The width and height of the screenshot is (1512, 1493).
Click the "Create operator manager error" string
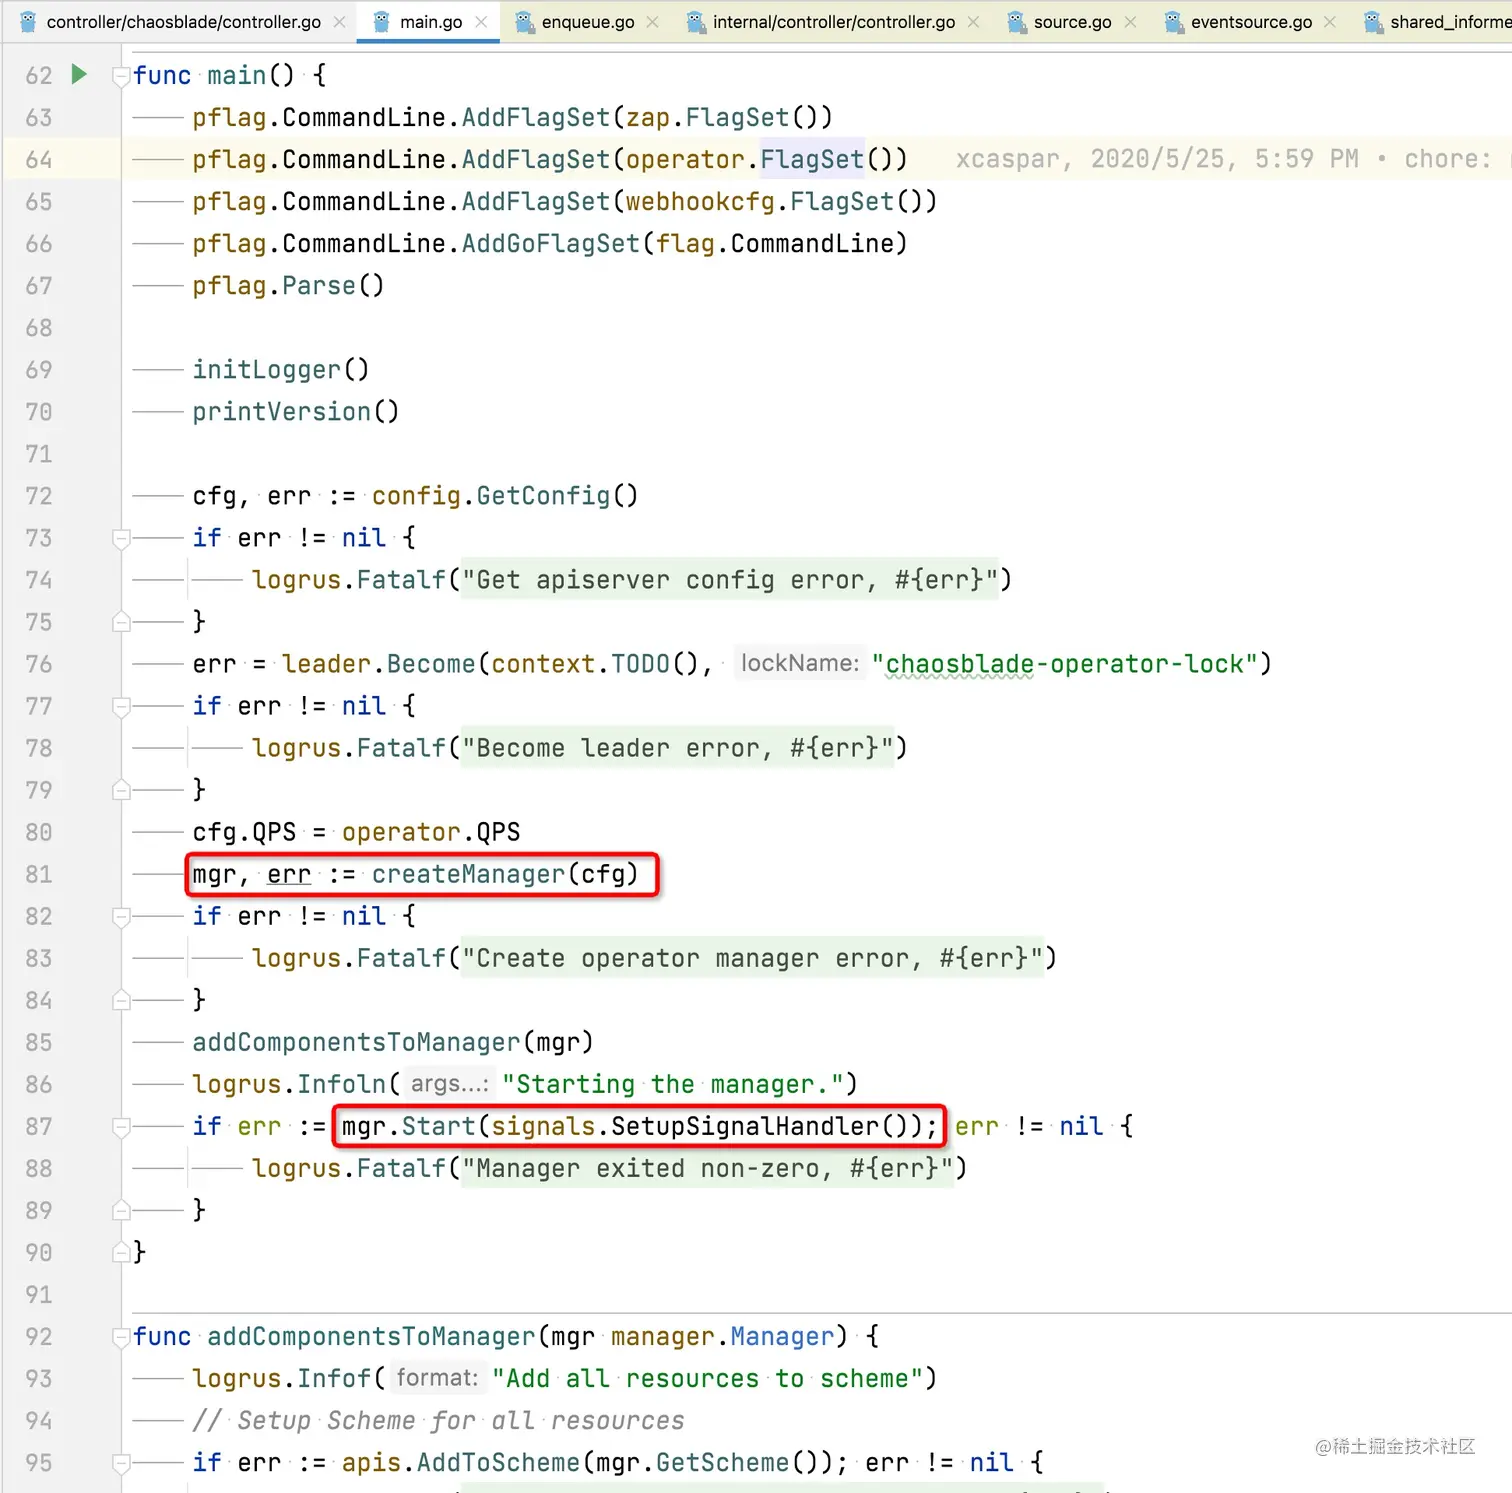coord(752,958)
